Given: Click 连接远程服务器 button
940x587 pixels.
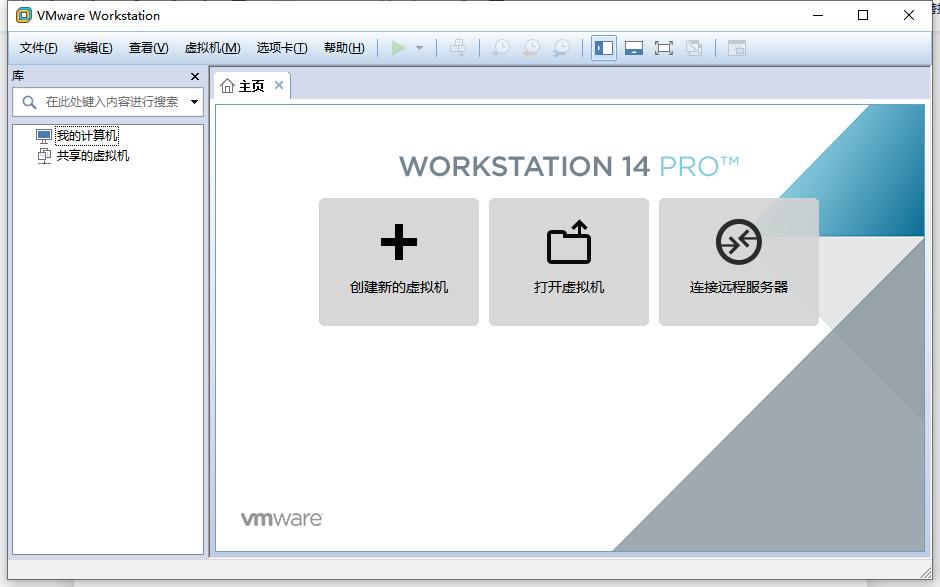Looking at the screenshot, I should pos(738,261).
